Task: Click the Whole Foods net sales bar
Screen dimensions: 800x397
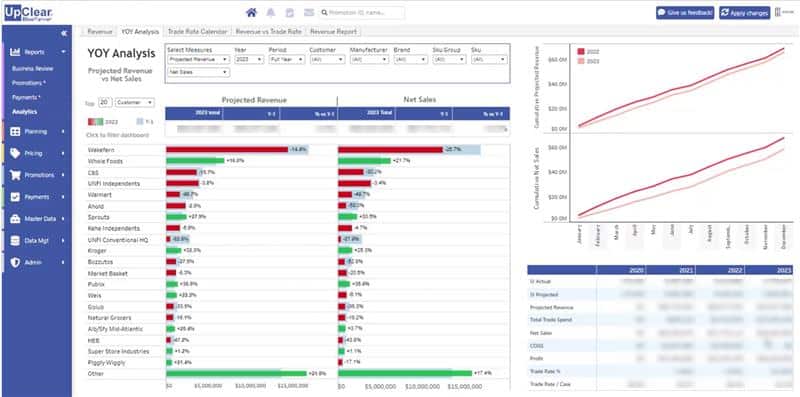Action: click(x=364, y=161)
